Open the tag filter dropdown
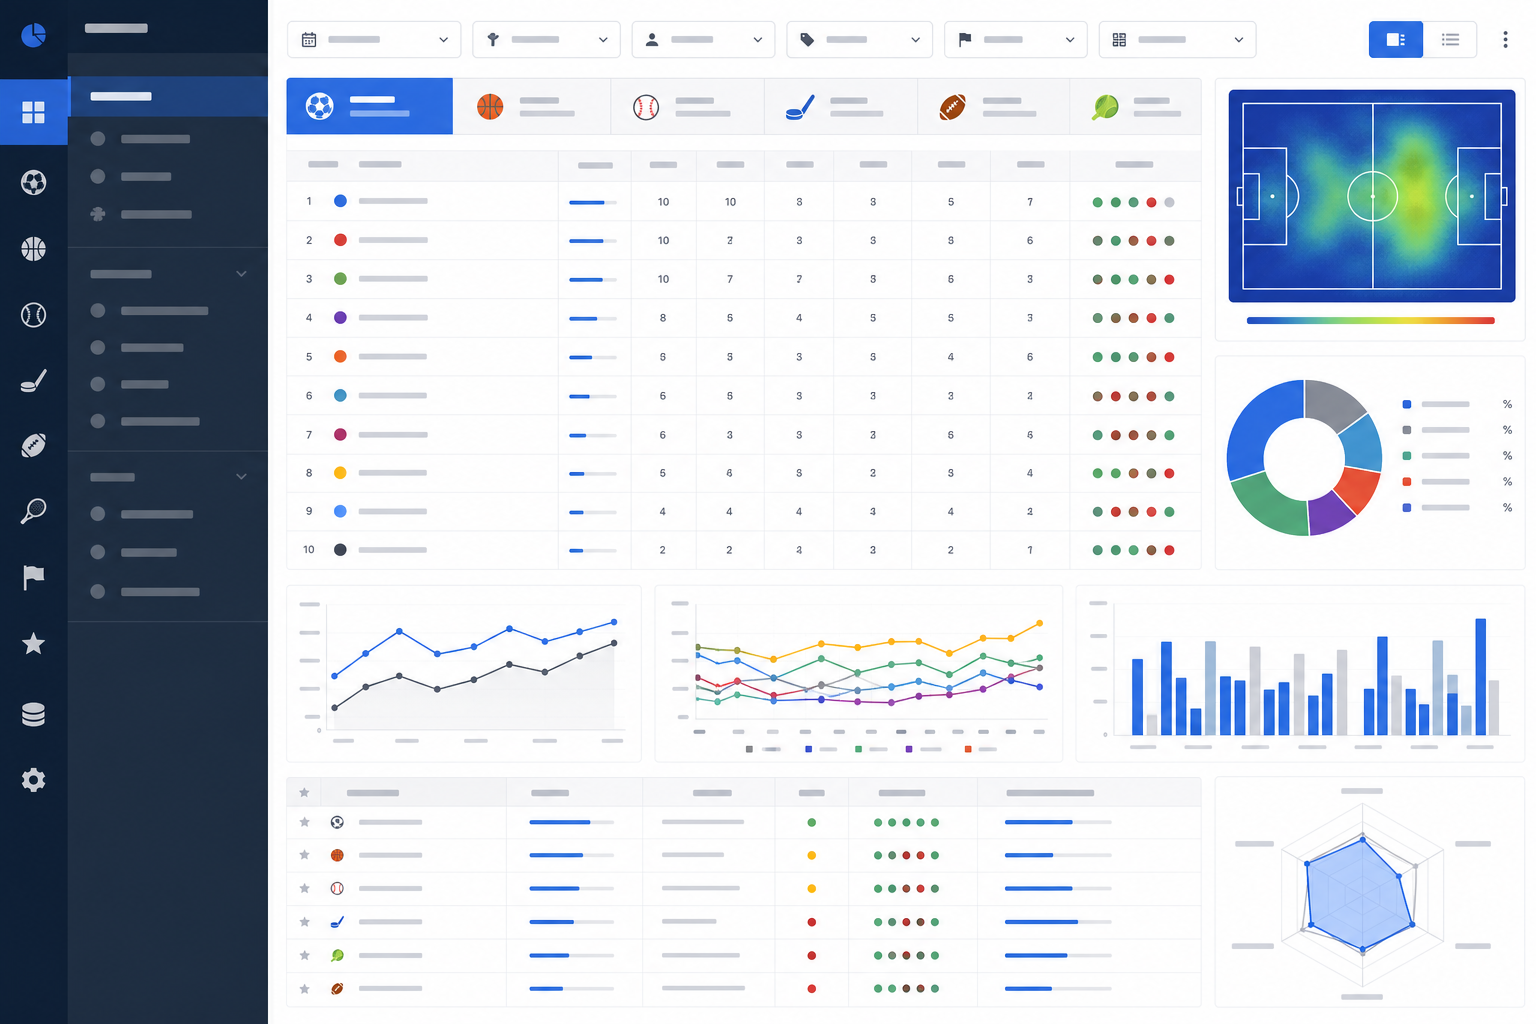The height and width of the screenshot is (1024, 1536). (859, 39)
